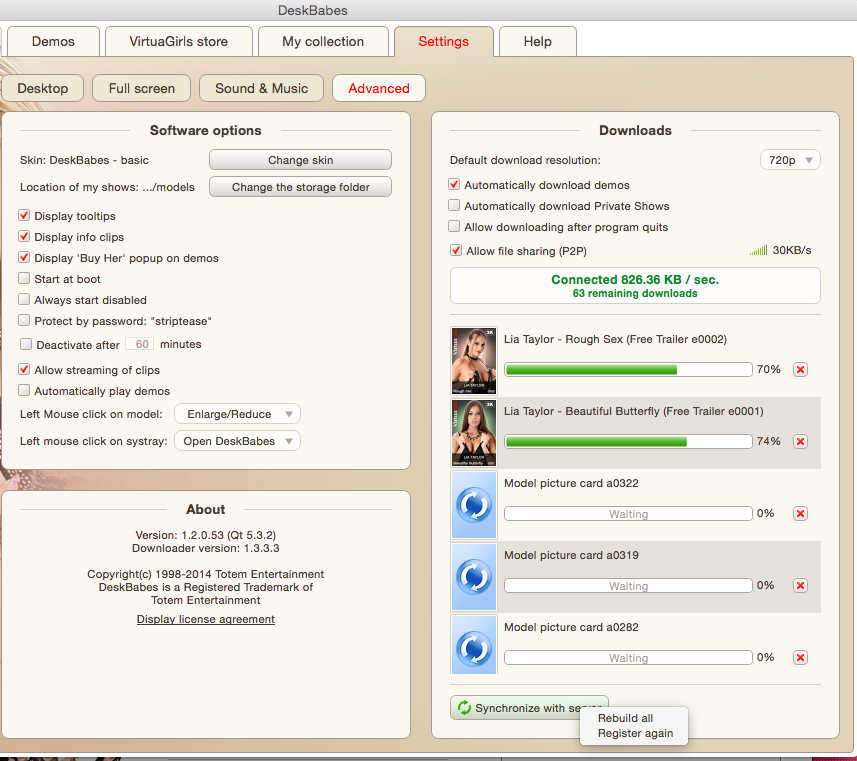Go to the My collection tab
857x761 pixels.
click(323, 42)
